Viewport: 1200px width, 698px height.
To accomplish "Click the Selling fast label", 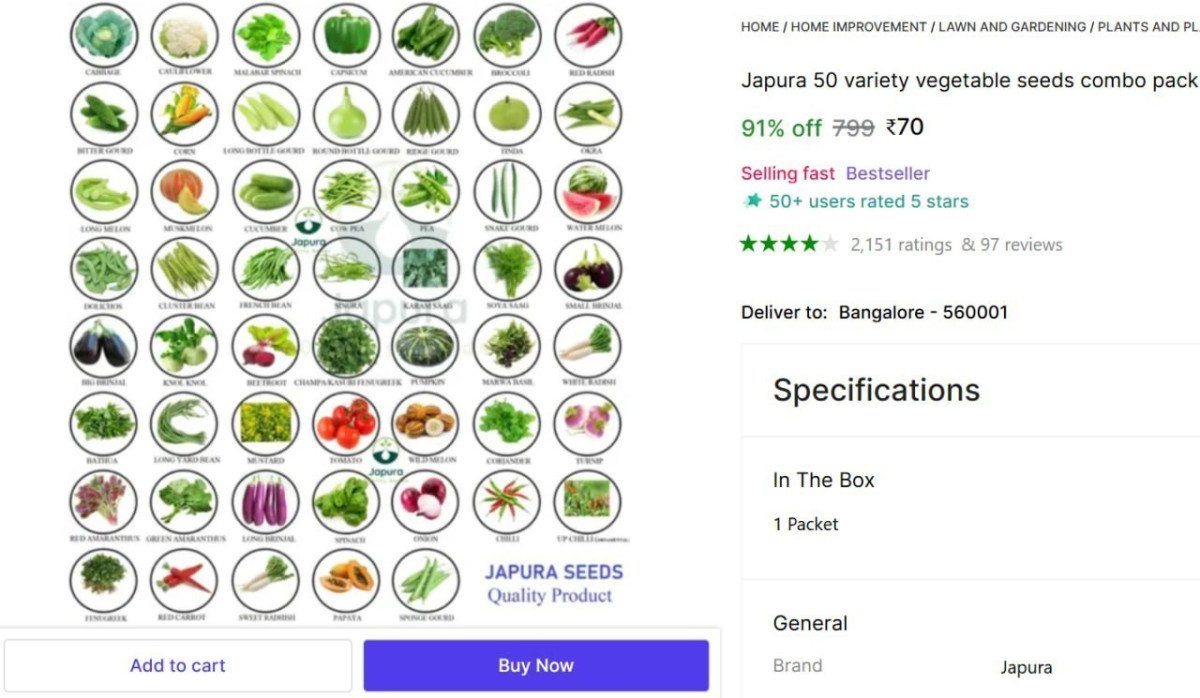I will pyautogui.click(x=787, y=173).
